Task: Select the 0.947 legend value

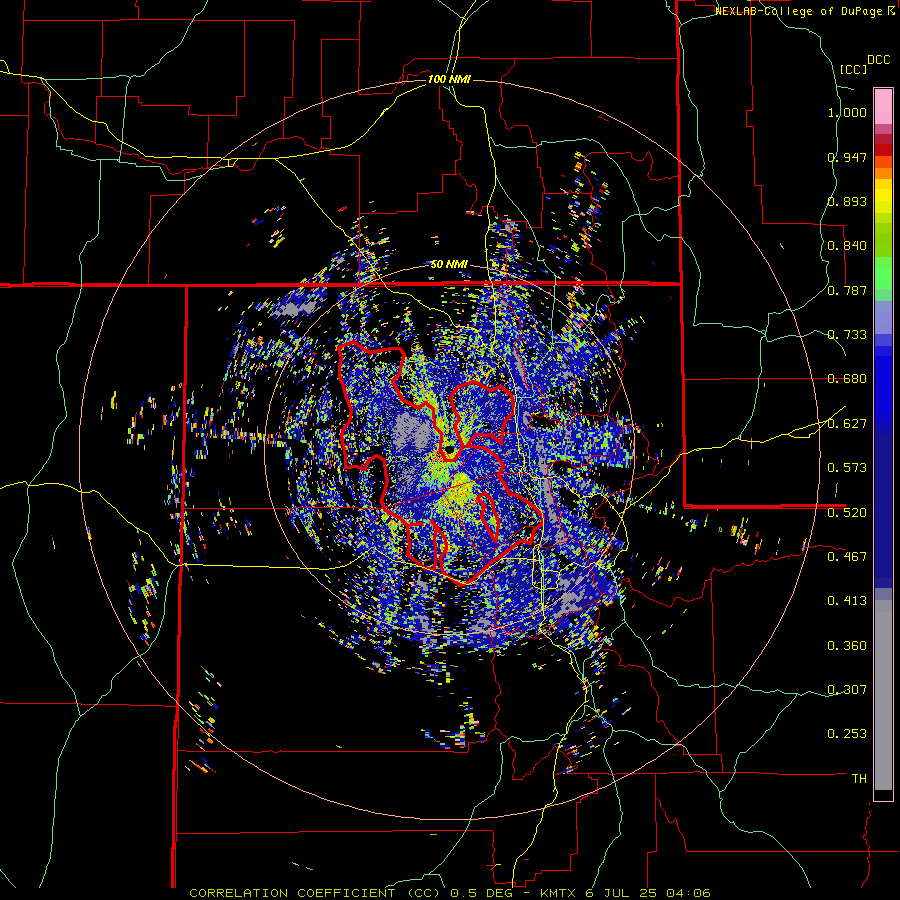Action: pyautogui.click(x=847, y=157)
